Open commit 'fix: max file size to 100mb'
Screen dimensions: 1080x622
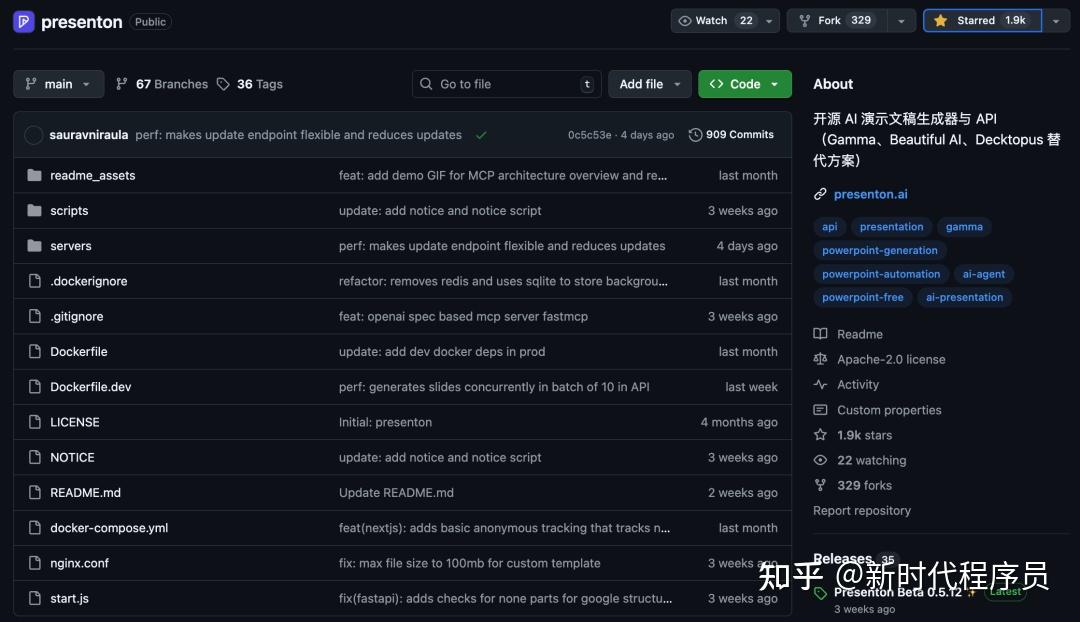point(469,563)
